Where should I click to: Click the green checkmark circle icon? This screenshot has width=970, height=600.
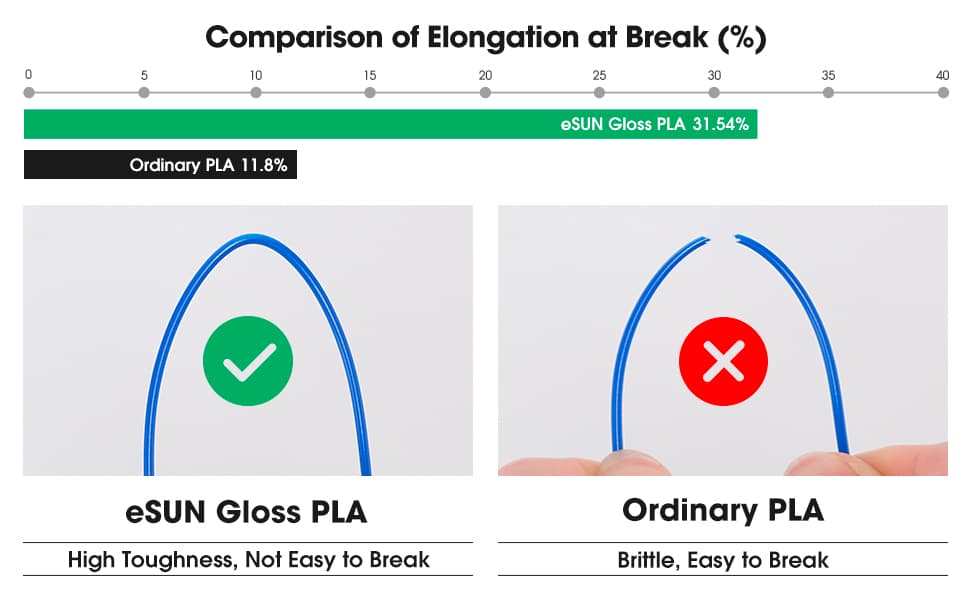tap(248, 361)
